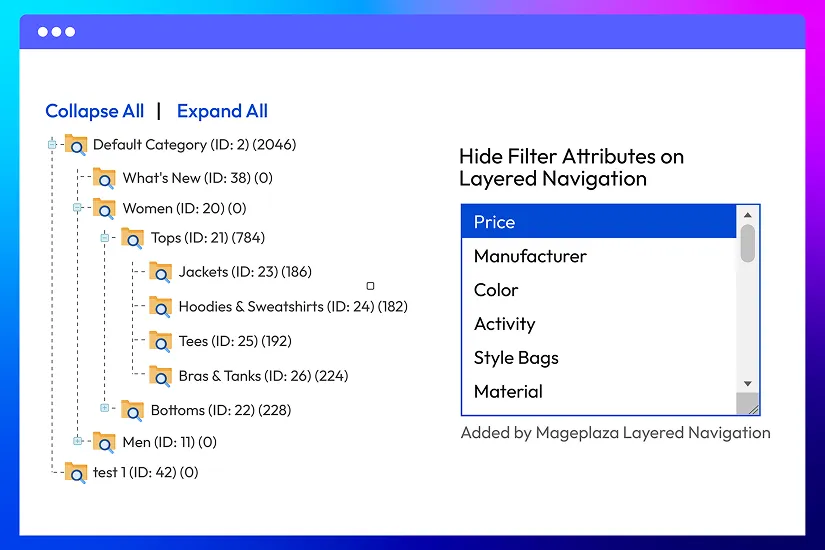Screen dimensions: 825x550
Task: Collapse the Default Category tree node
Action: click(x=52, y=145)
